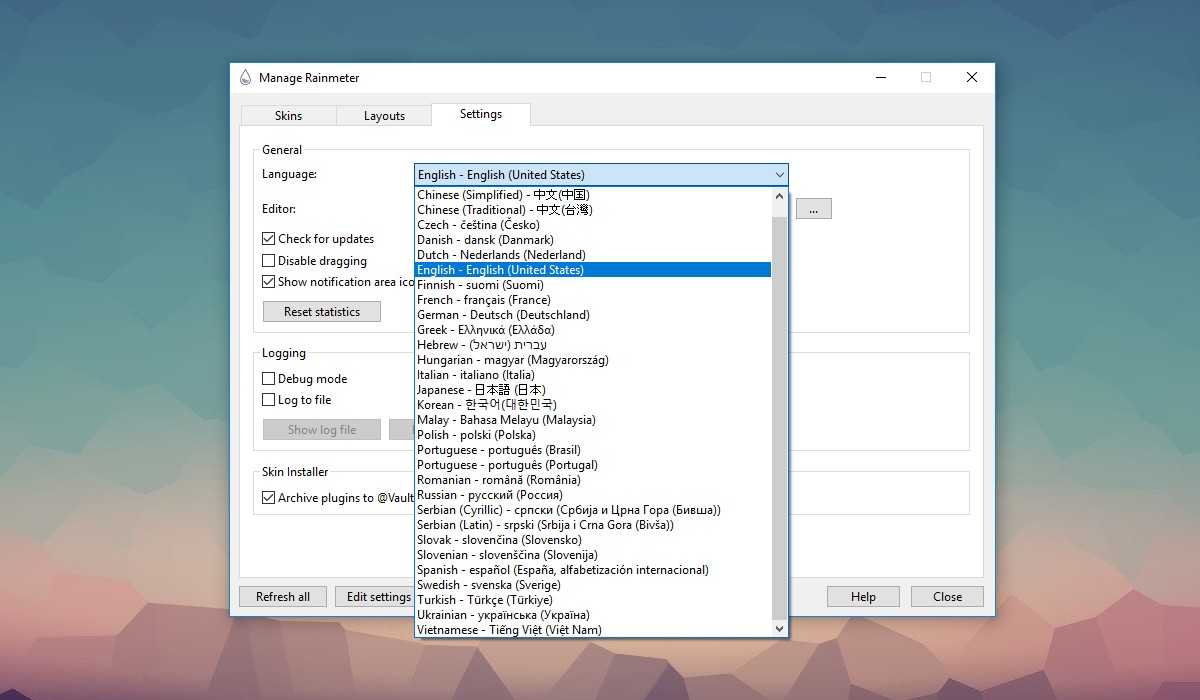Image resolution: width=1200 pixels, height=700 pixels.
Task: Enable the Disable dragging checkbox
Action: click(x=269, y=261)
